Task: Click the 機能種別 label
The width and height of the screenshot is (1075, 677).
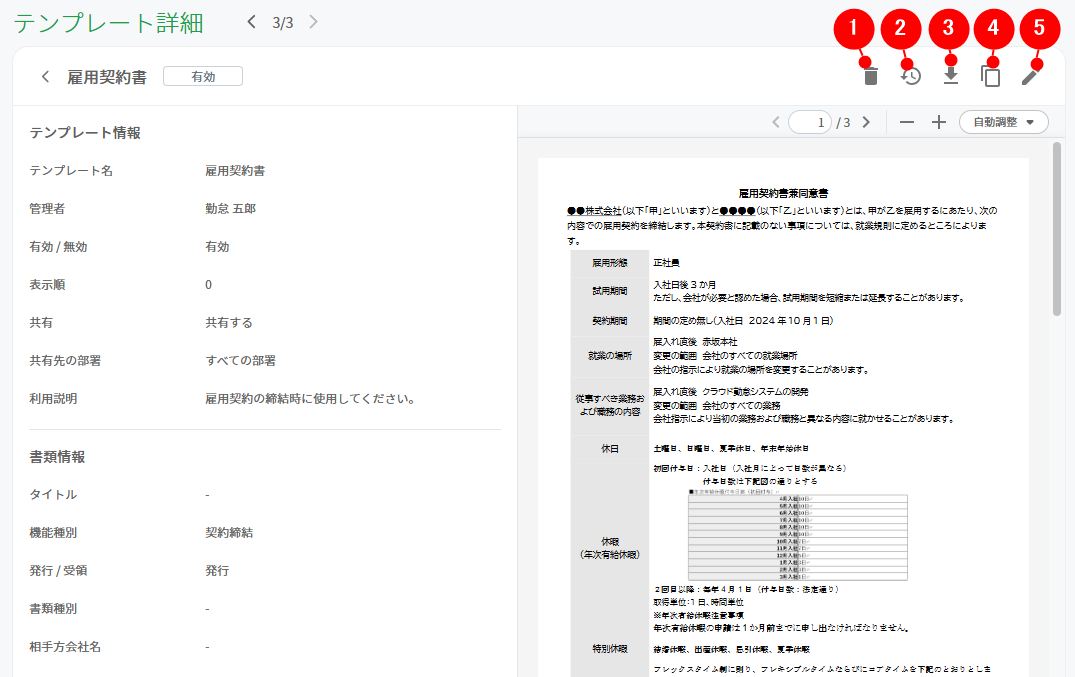Action: [53, 532]
